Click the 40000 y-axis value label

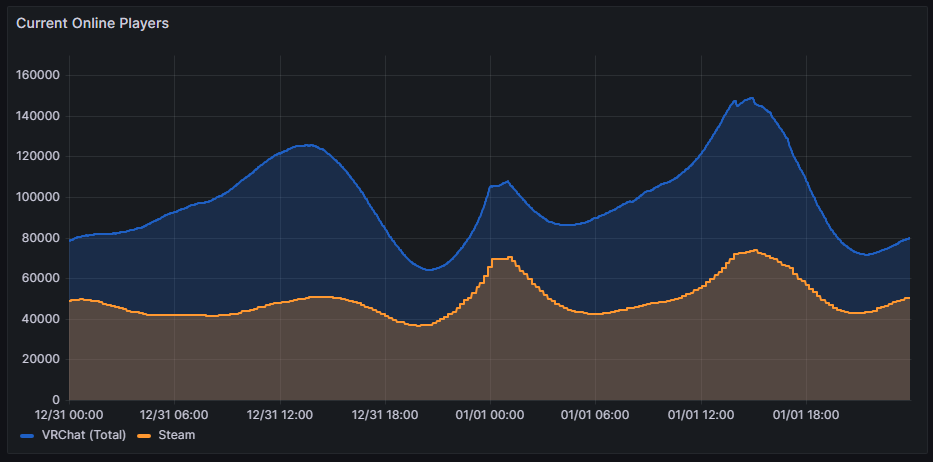[x=43, y=319]
